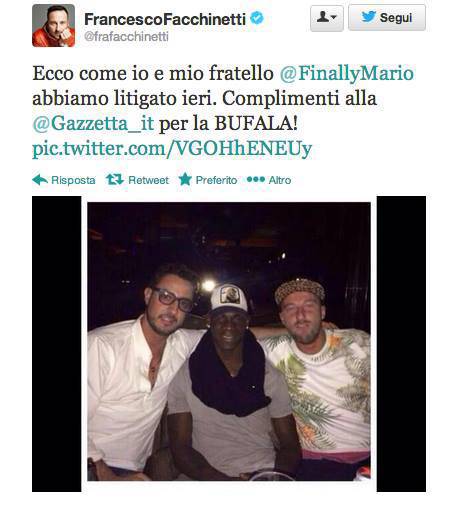Click the reply arrow icon
462x507 pixels.
click(40, 180)
